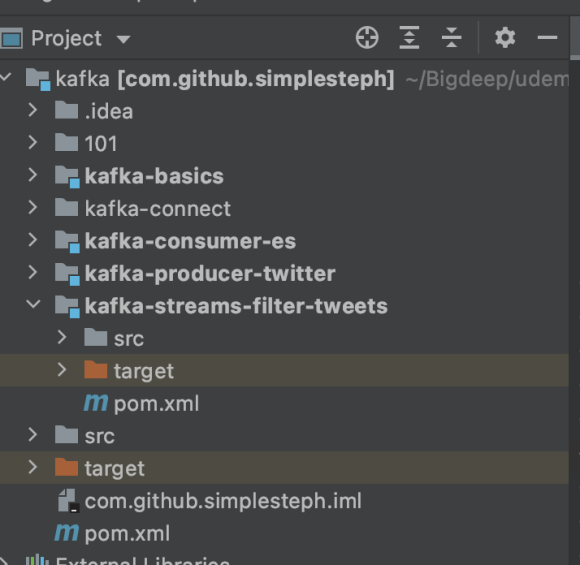This screenshot has width=580, height=565.
Task: Expand the kafka-consumer-es module
Action: pos(33,240)
